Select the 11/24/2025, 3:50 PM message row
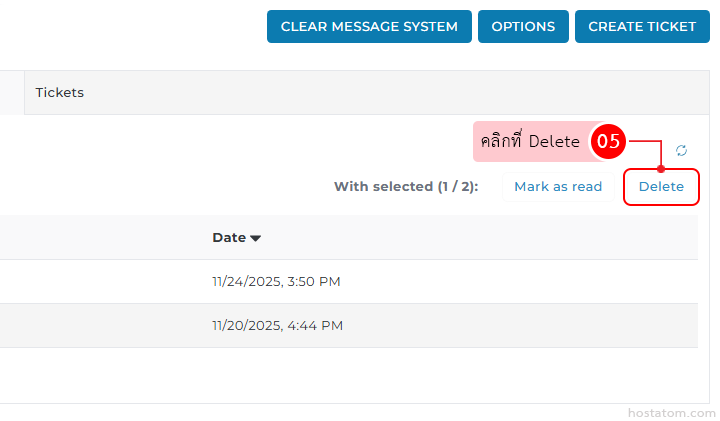Image resolution: width=720 pixels, height=421 pixels. pos(276,282)
